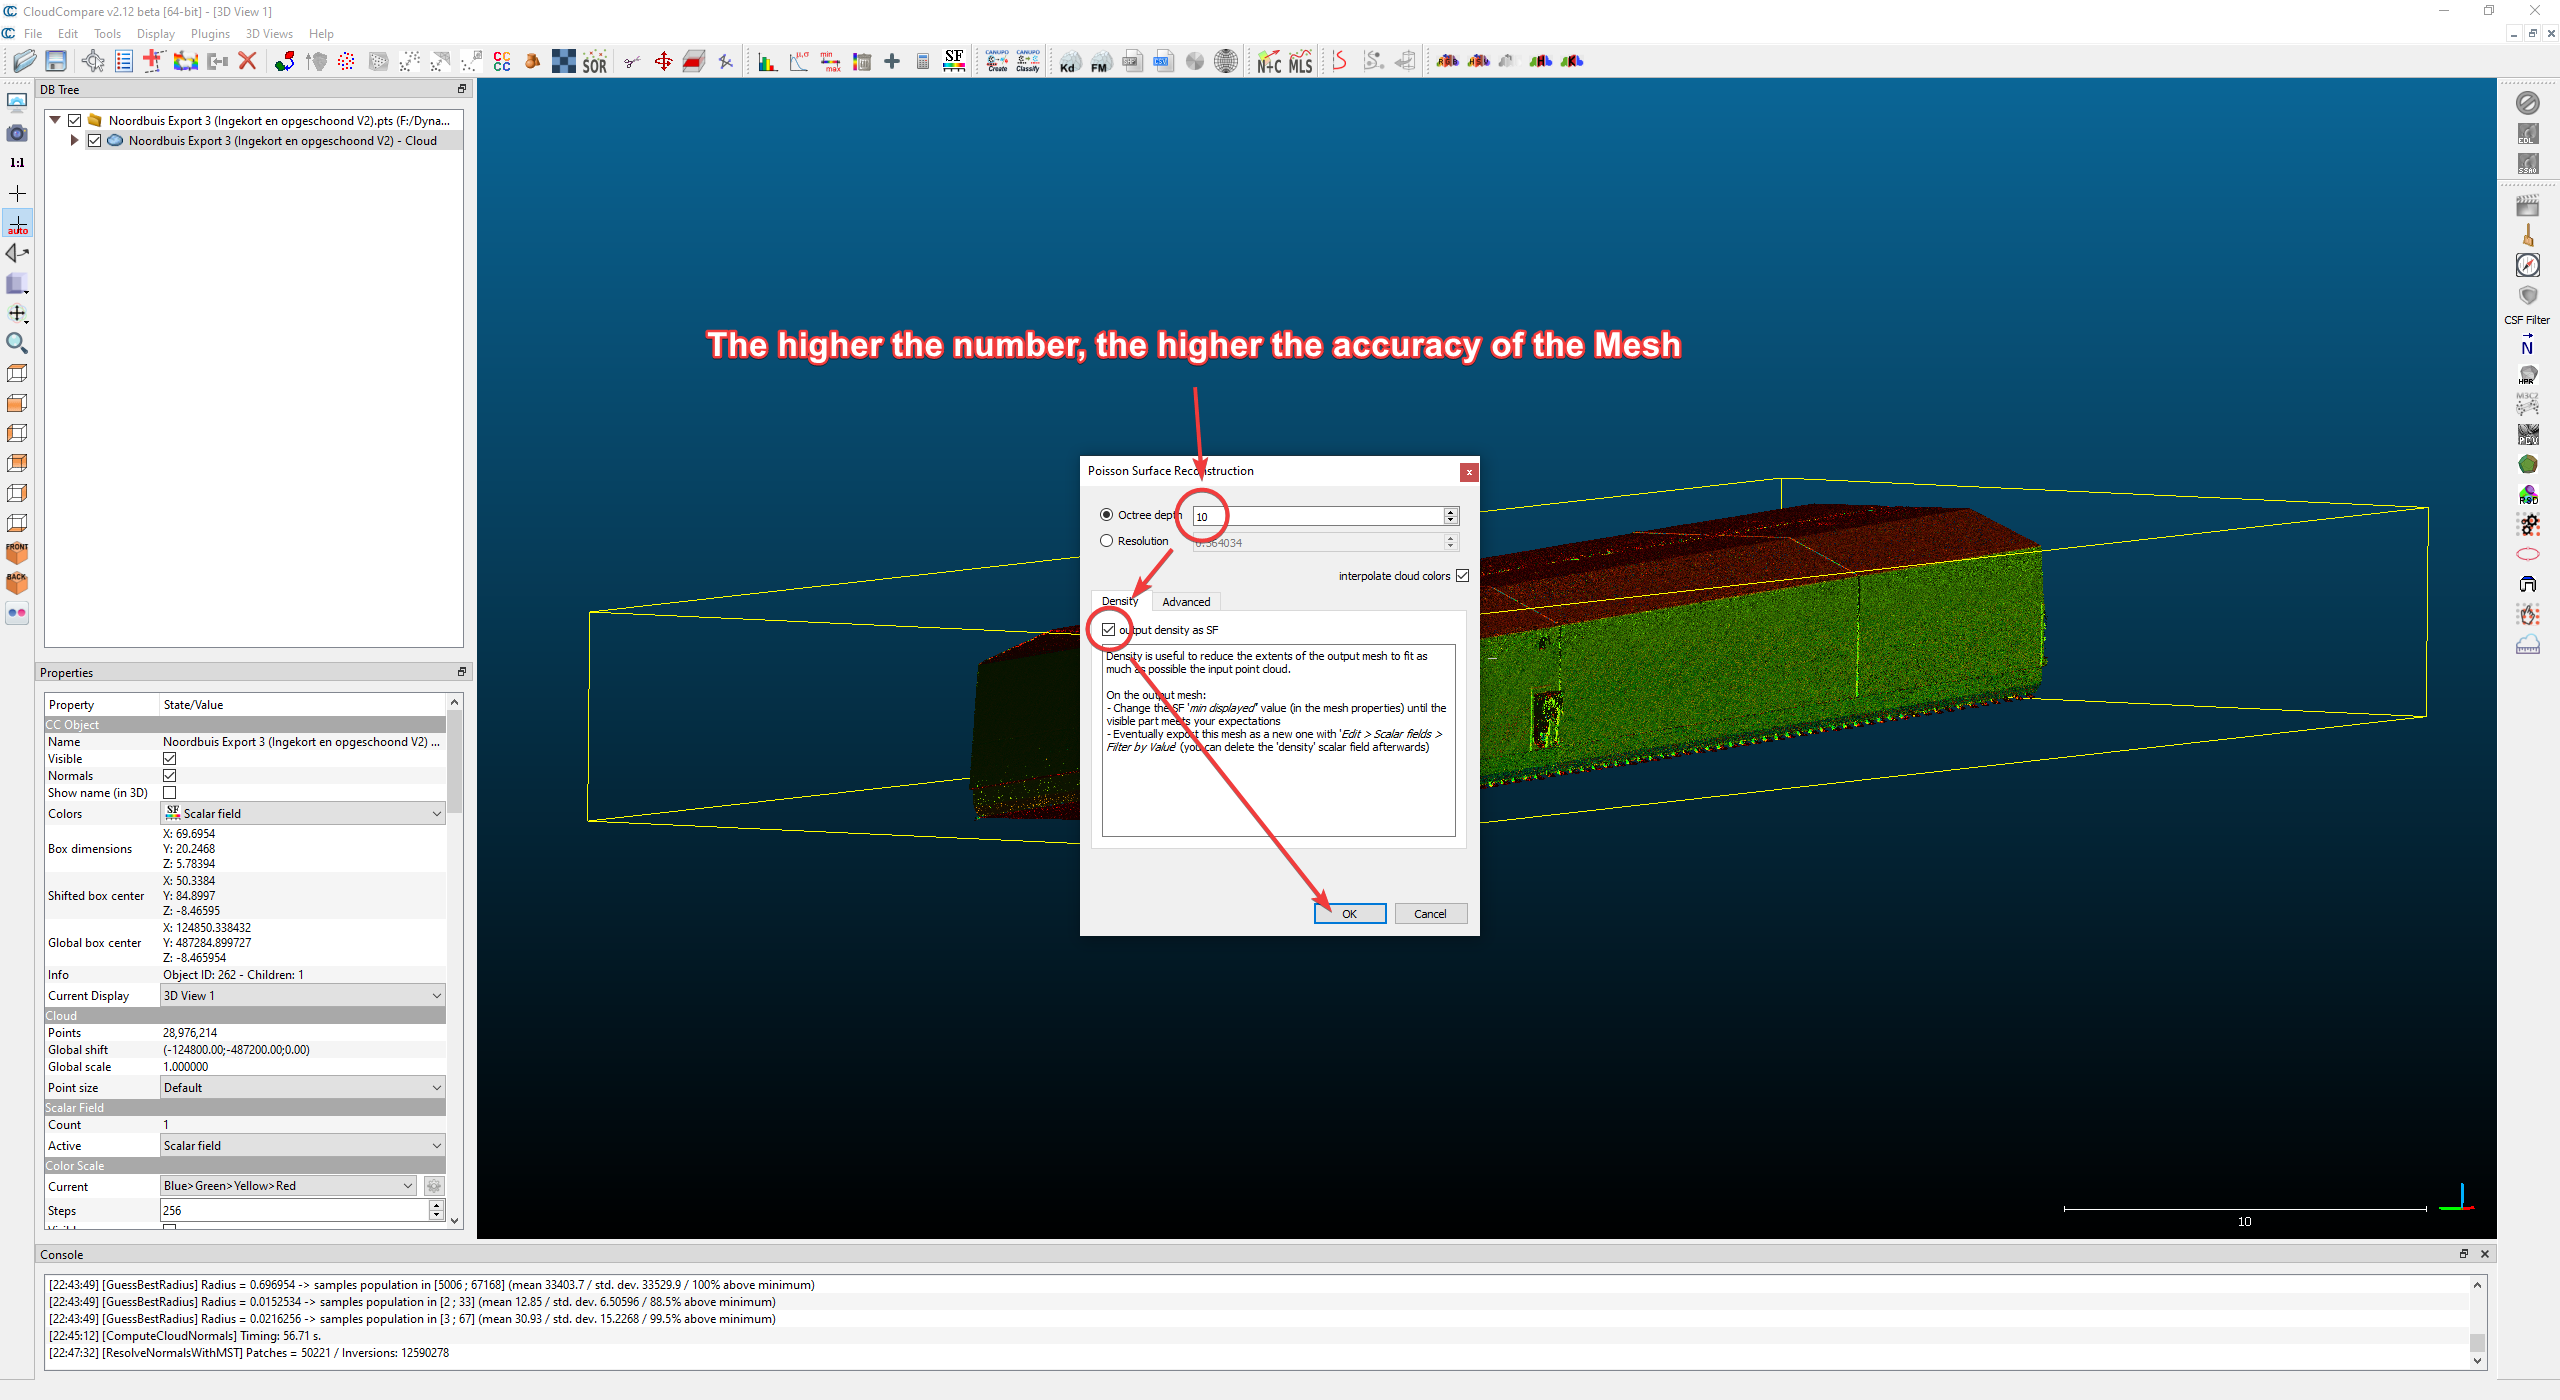
Task: Open the Plugins menu
Action: (x=210, y=34)
